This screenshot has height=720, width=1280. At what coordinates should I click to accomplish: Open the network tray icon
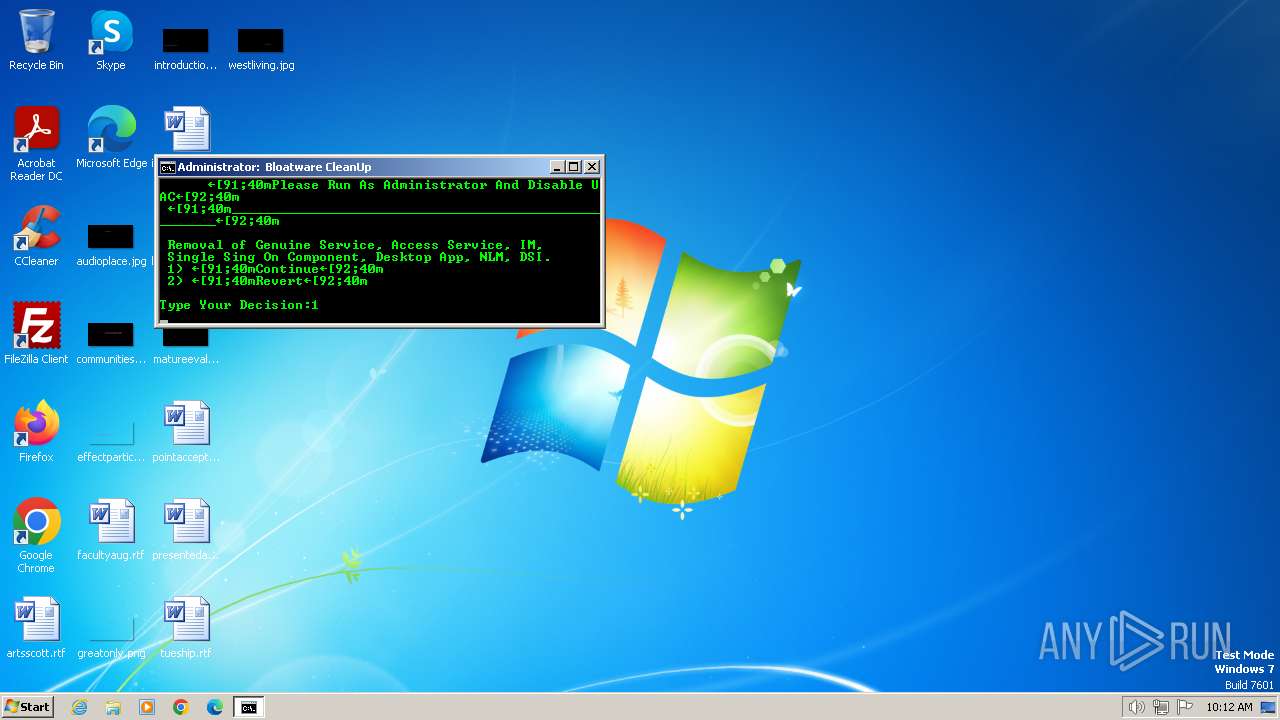click(1161, 707)
